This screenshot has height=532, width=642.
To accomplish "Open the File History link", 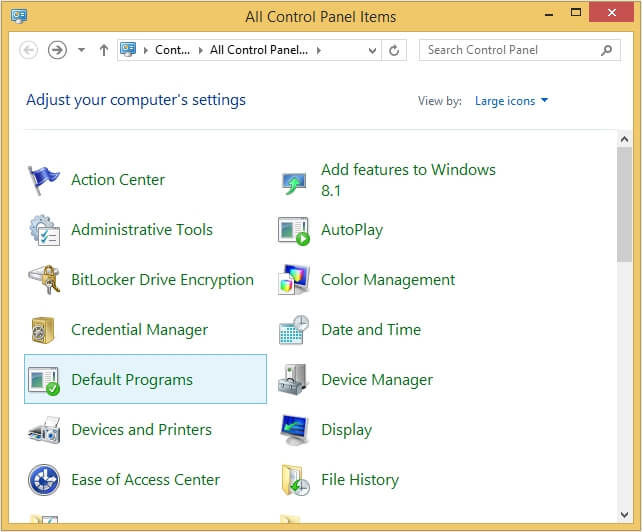I will pos(360,480).
